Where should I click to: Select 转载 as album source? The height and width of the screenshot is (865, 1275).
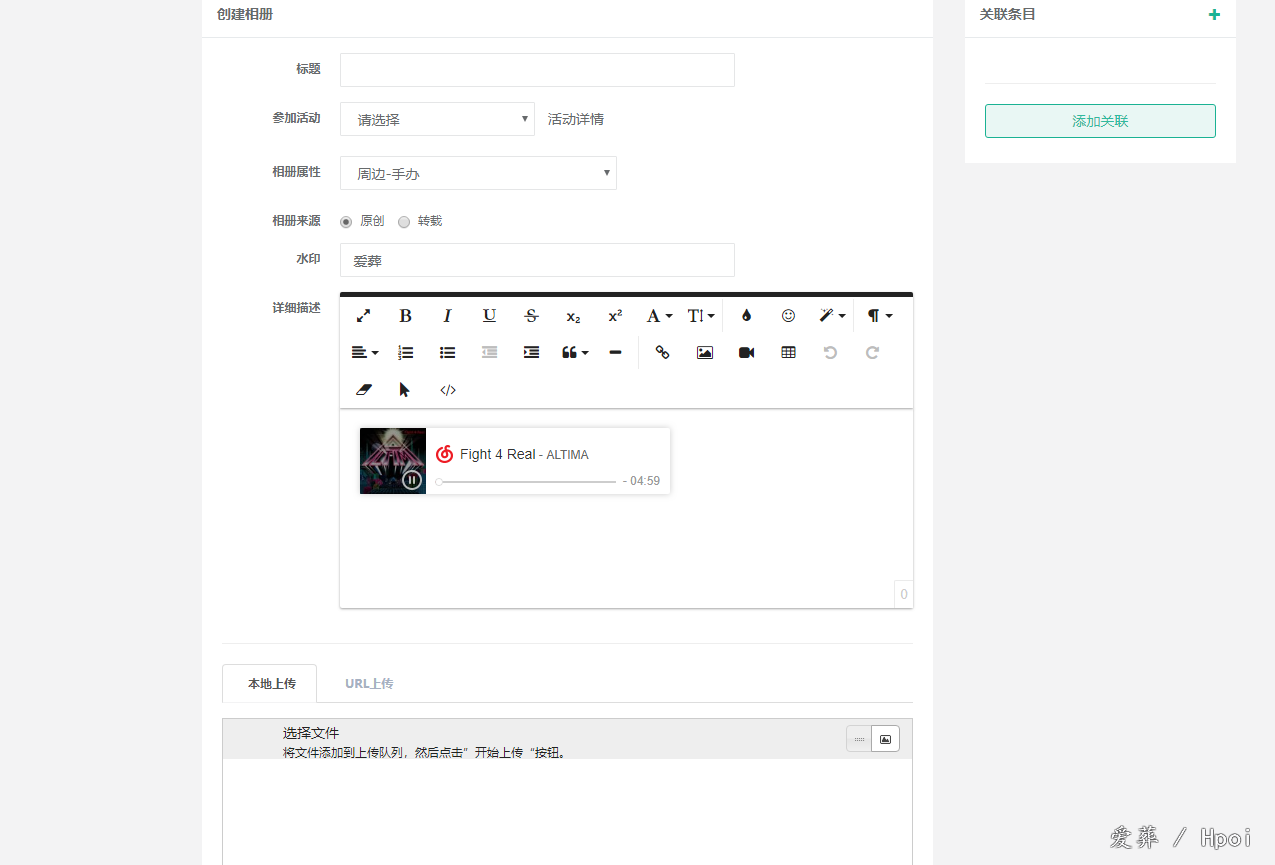tap(404, 222)
